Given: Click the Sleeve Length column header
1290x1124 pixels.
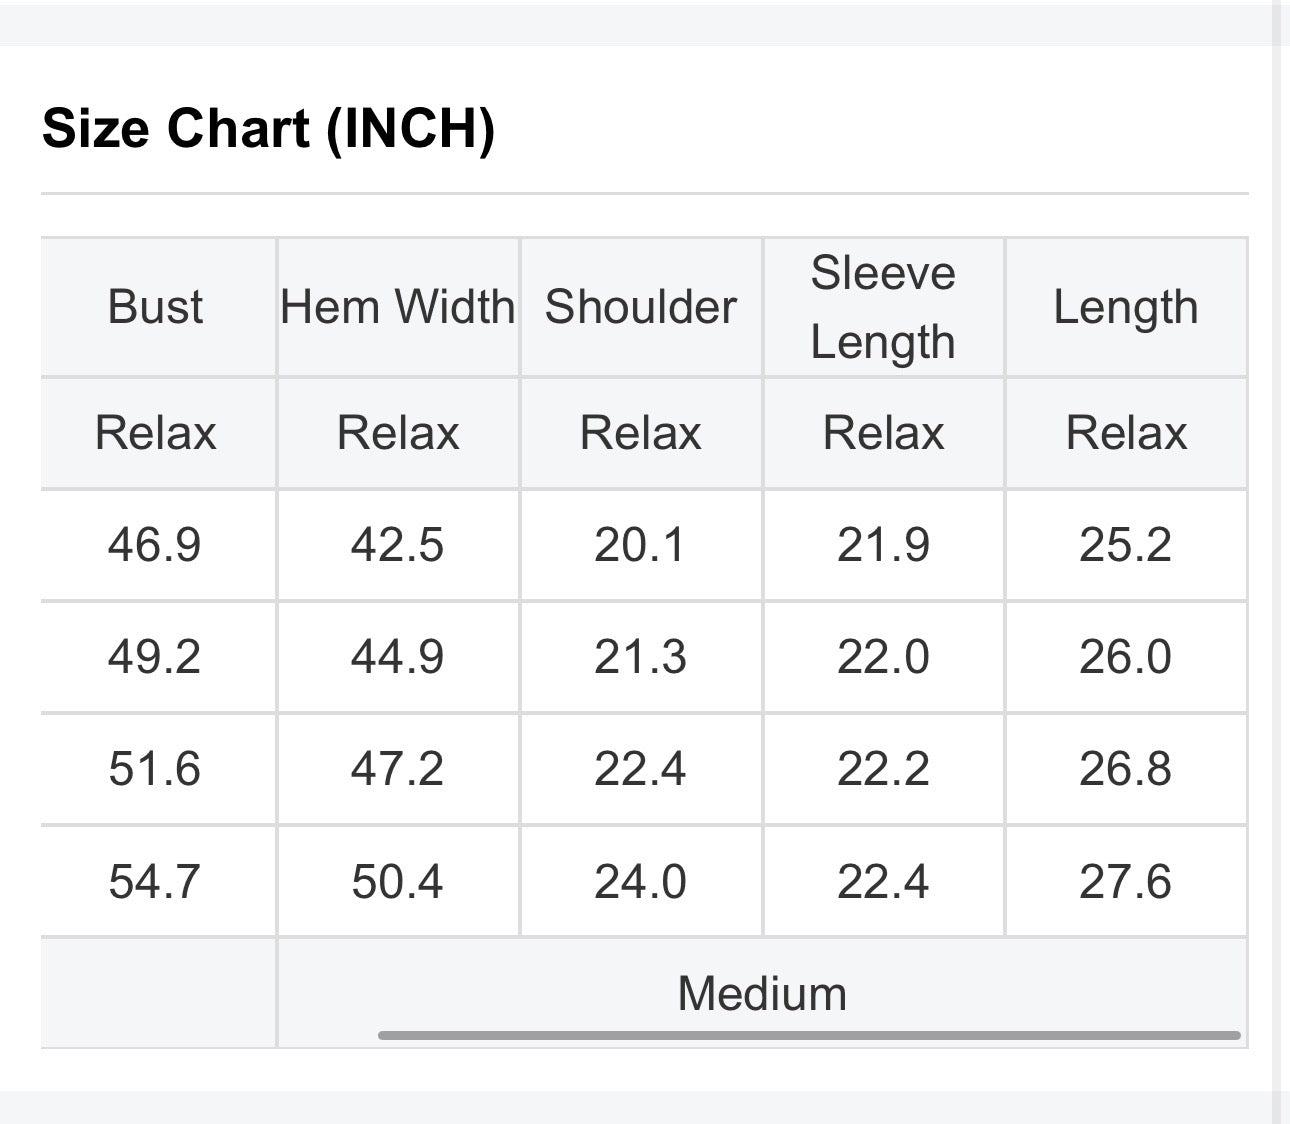Looking at the screenshot, I should pos(883,307).
